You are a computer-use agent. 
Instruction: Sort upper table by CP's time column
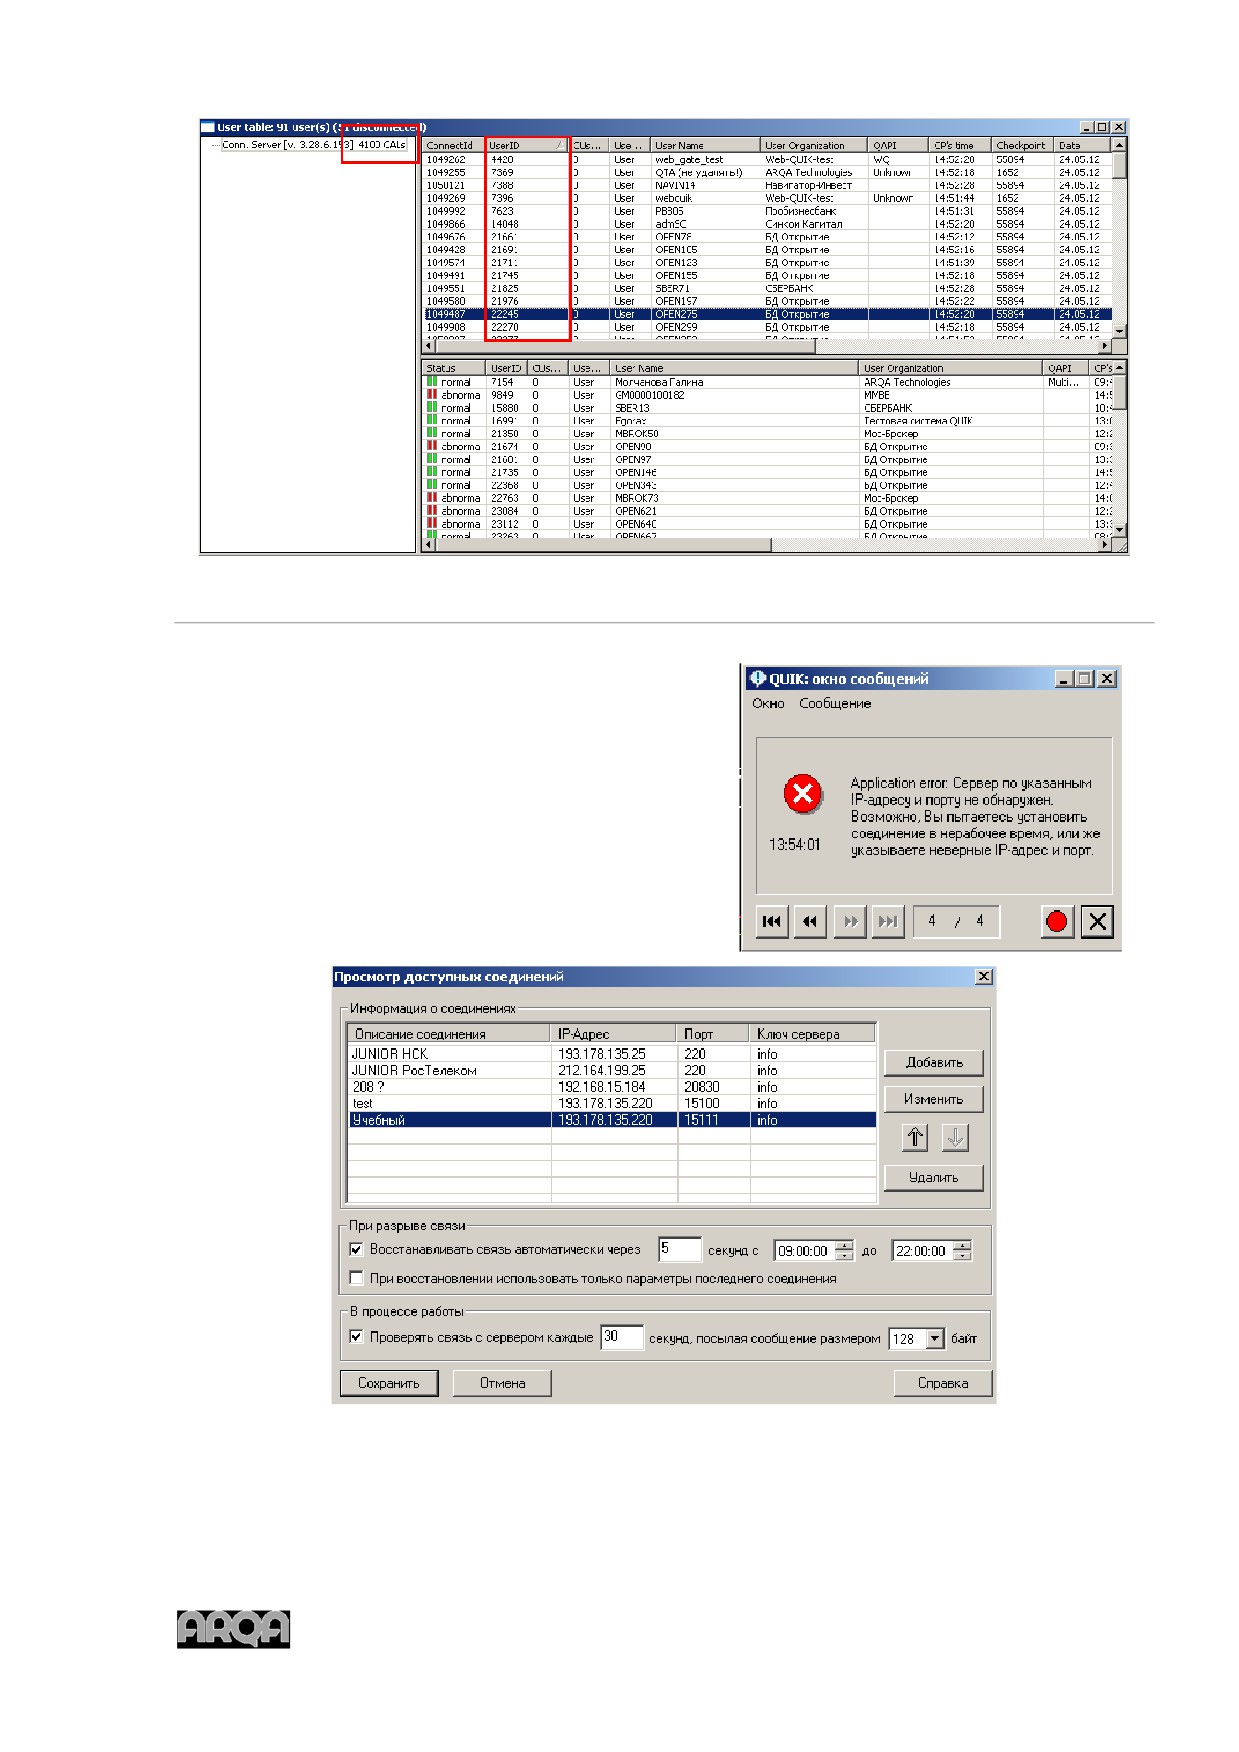[960, 145]
